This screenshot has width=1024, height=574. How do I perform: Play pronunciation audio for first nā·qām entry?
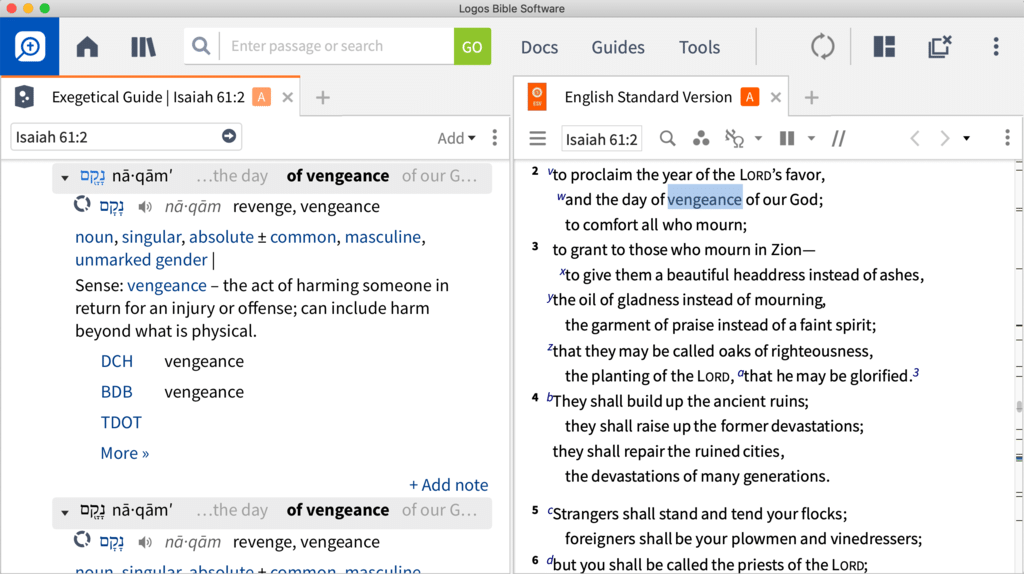(145, 207)
